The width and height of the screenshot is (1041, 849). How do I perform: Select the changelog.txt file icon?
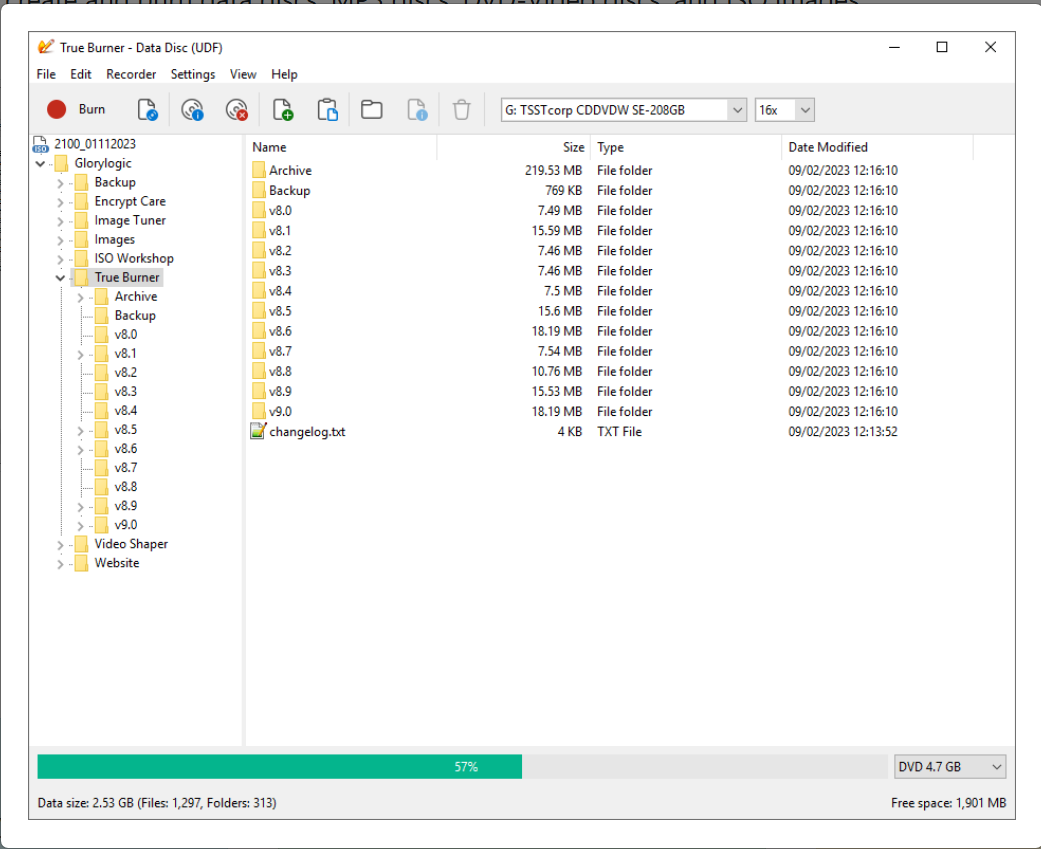click(259, 432)
